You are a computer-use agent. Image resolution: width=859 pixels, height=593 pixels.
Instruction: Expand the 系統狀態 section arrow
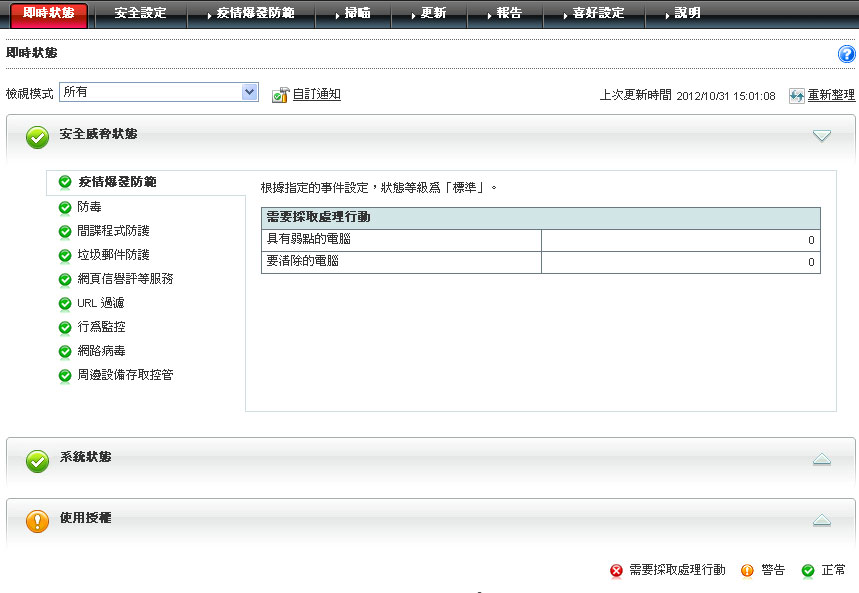822,459
